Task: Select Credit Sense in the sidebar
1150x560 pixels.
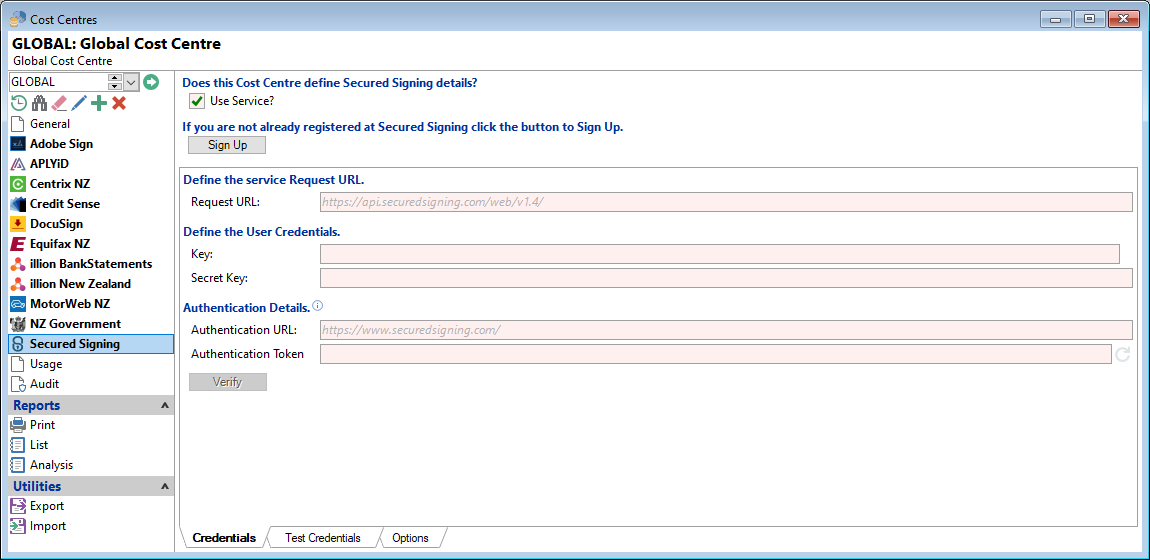Action: pos(91,204)
